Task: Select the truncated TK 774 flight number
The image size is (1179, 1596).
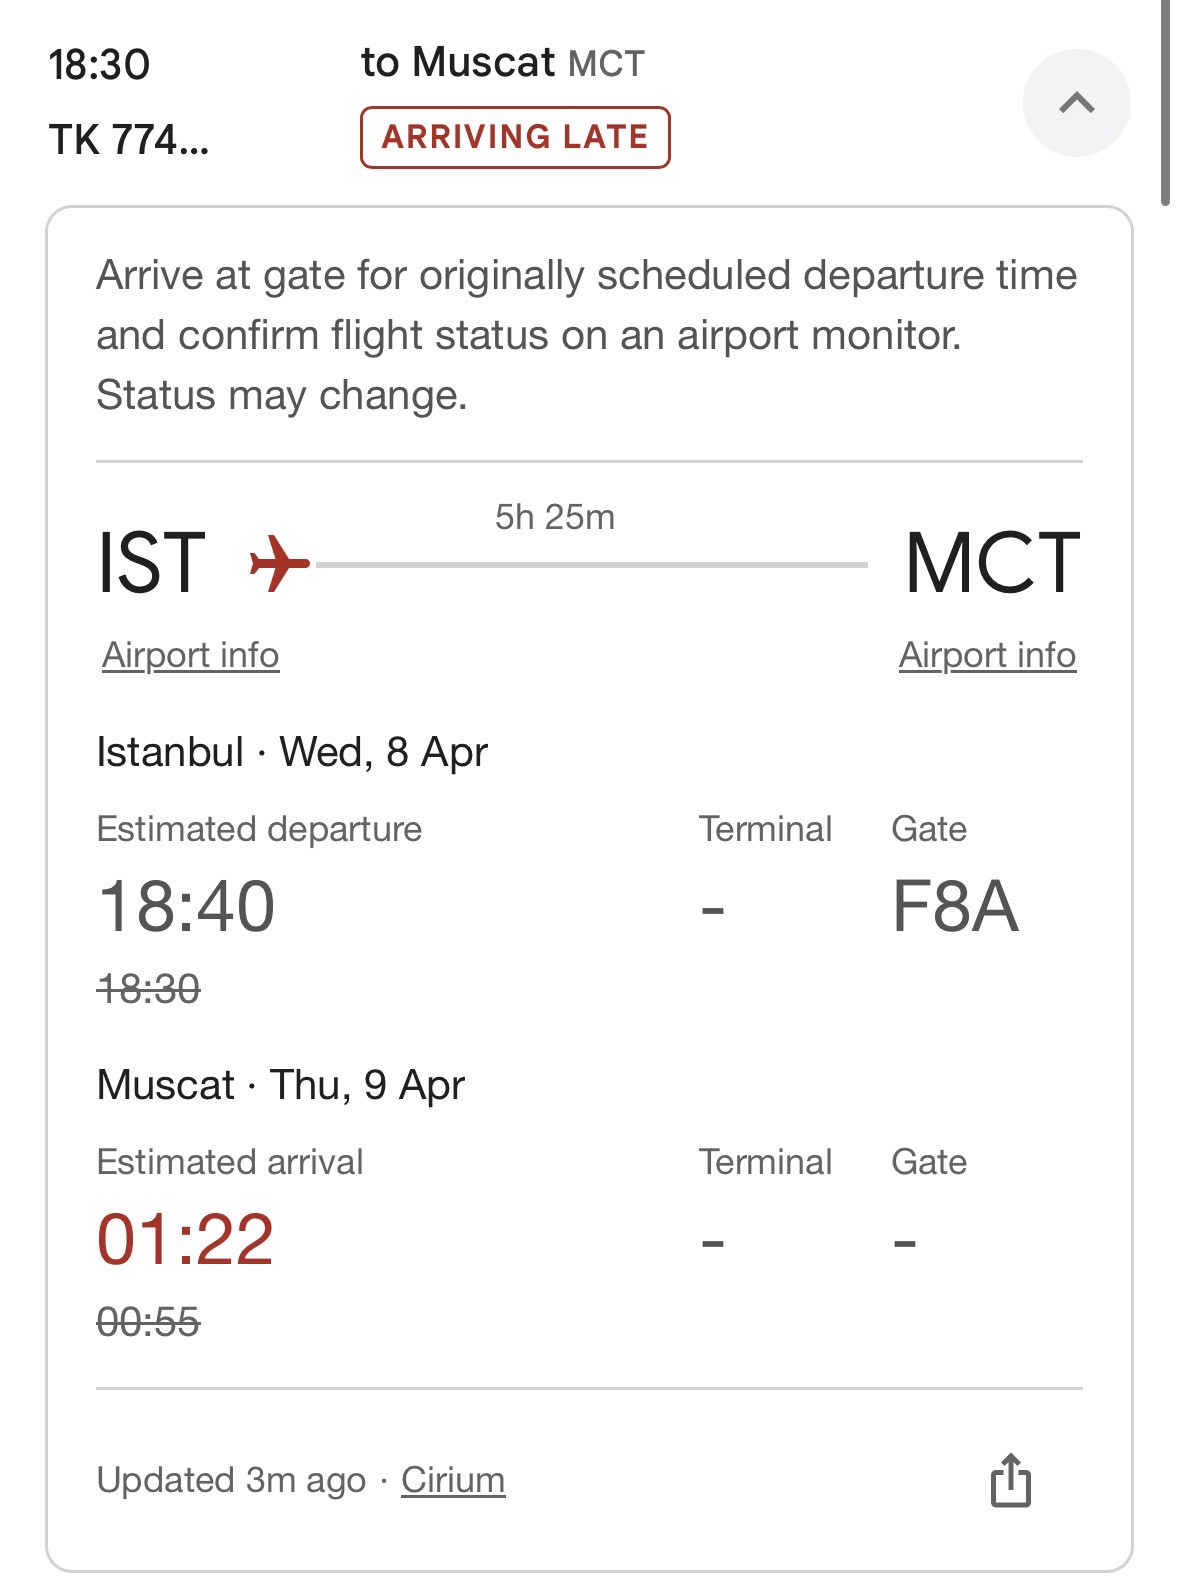Action: point(129,140)
